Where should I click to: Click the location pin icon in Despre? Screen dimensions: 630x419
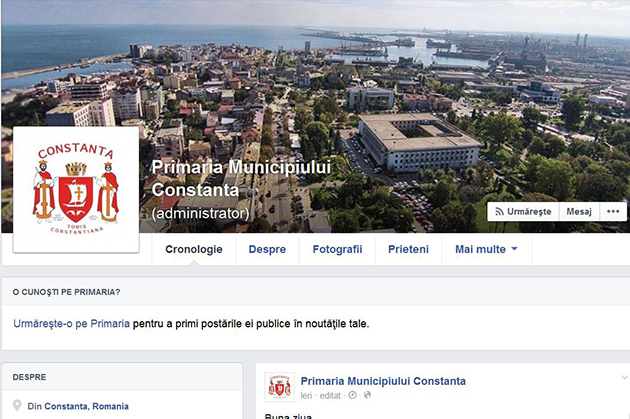[17, 405]
